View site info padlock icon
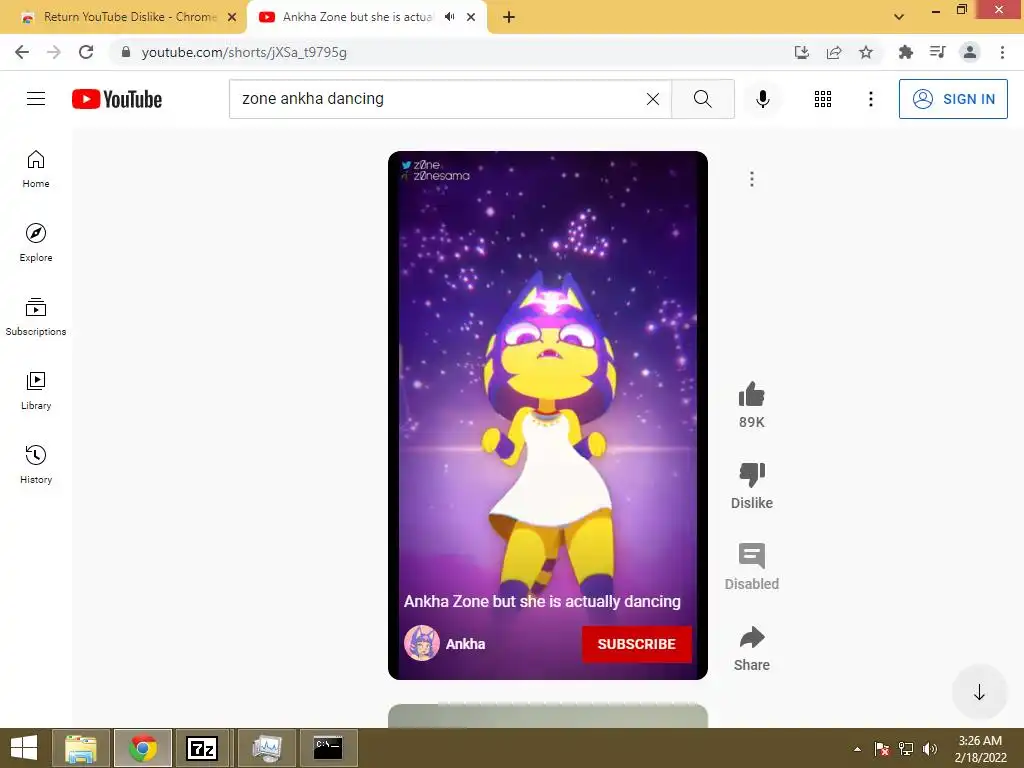Screen dimensions: 1024x768 pyautogui.click(x=126, y=52)
